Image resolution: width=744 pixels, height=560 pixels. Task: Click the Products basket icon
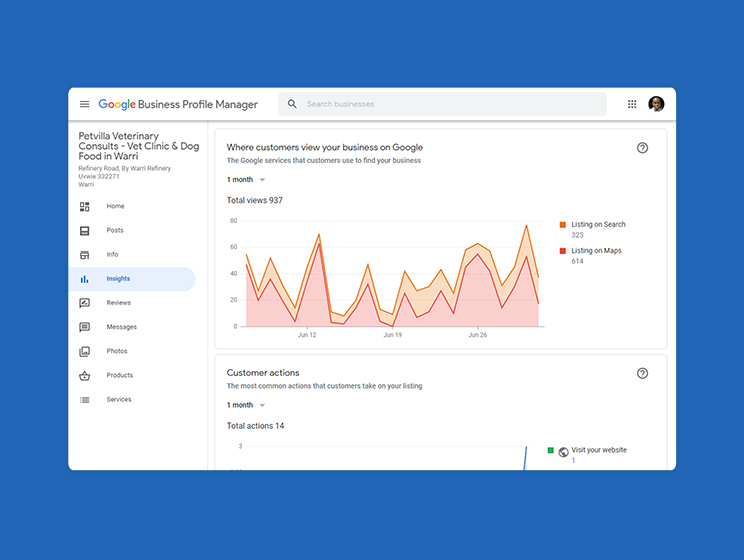(x=84, y=375)
